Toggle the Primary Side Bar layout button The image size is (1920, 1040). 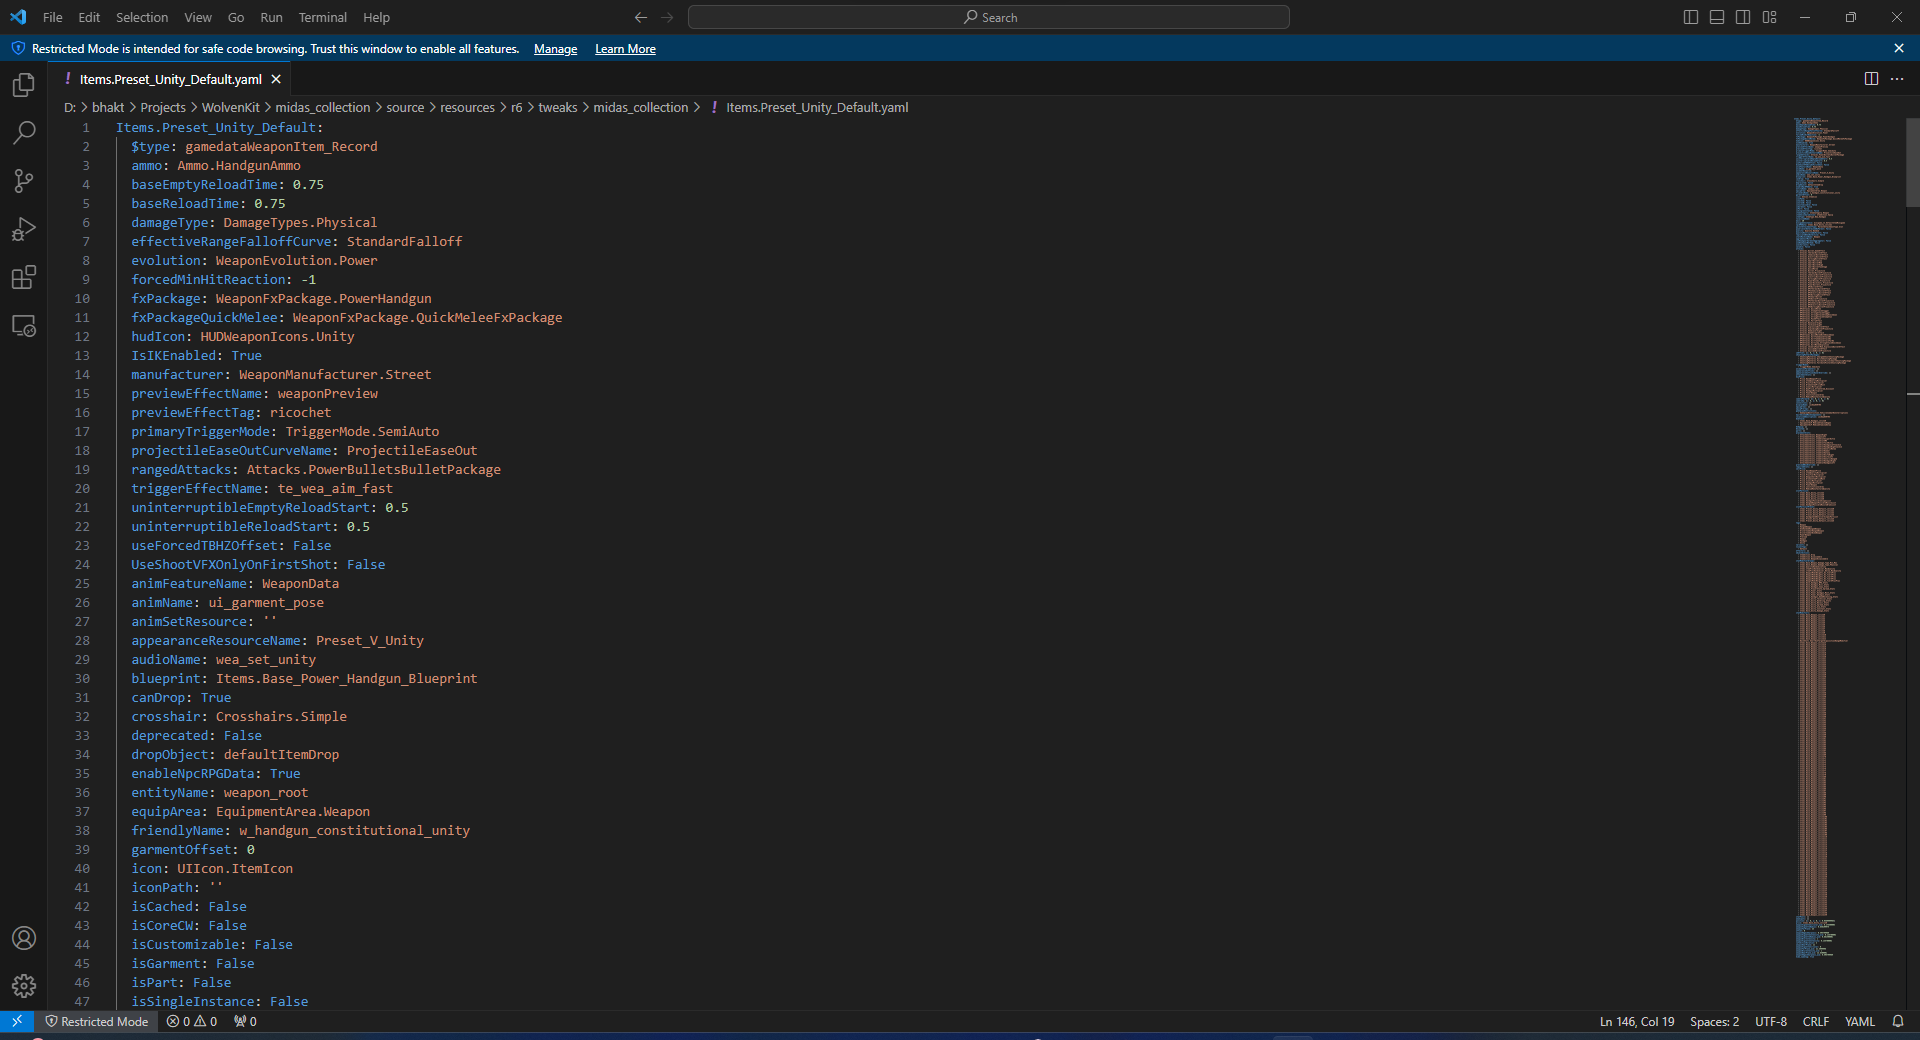point(1691,17)
